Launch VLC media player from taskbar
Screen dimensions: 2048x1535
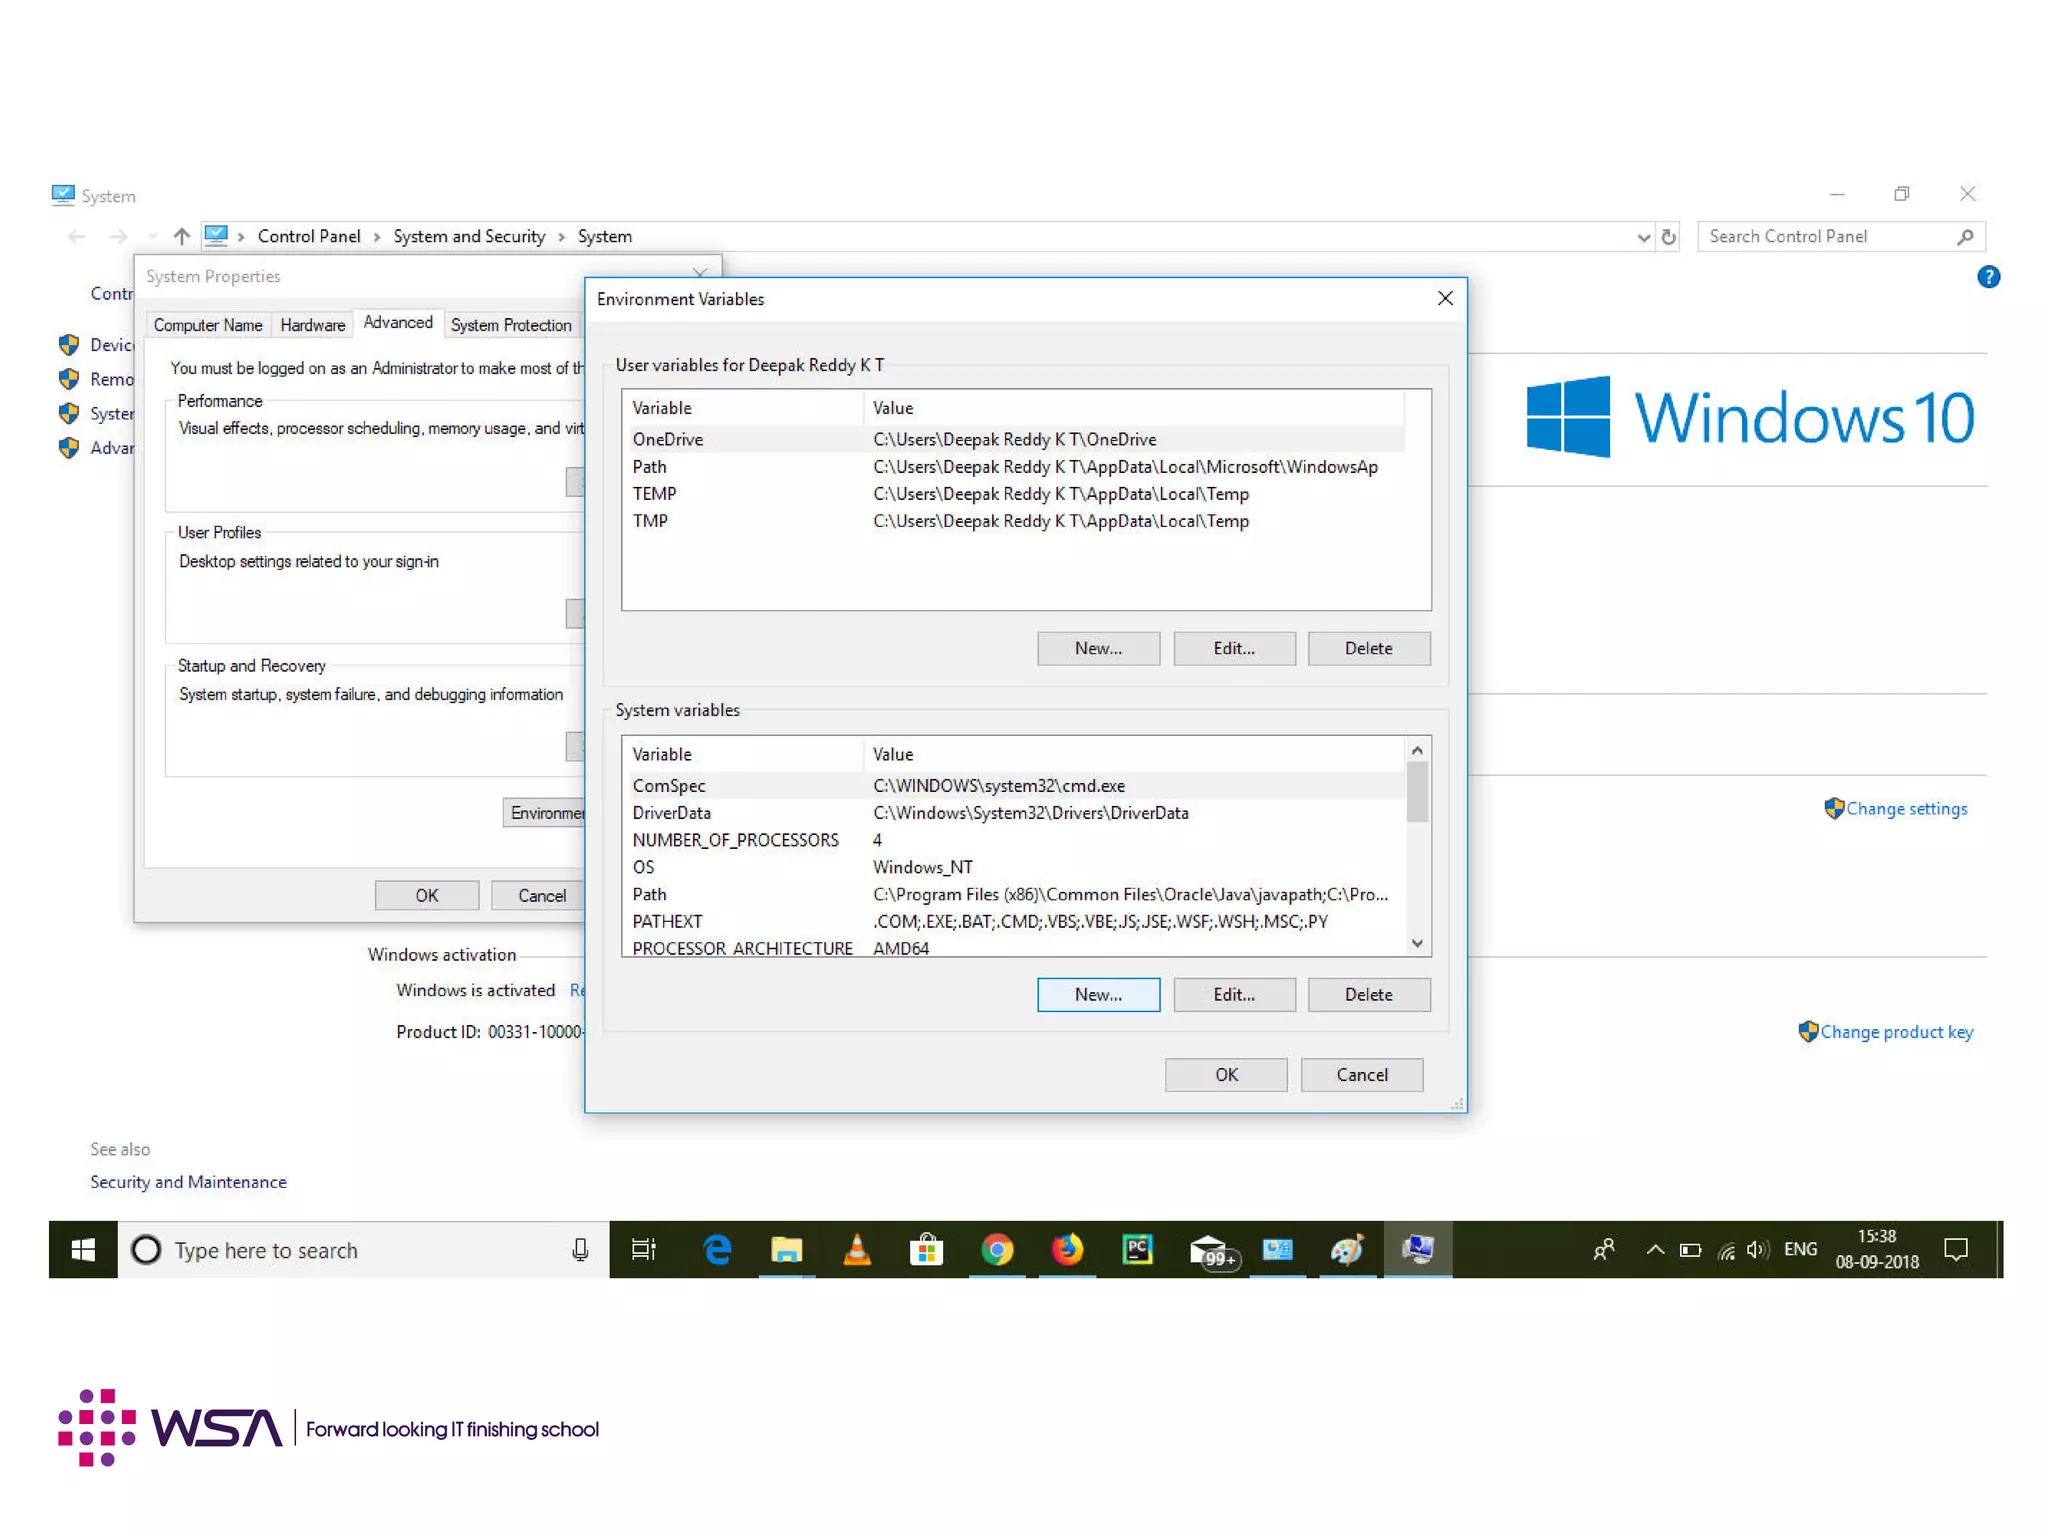click(x=857, y=1249)
